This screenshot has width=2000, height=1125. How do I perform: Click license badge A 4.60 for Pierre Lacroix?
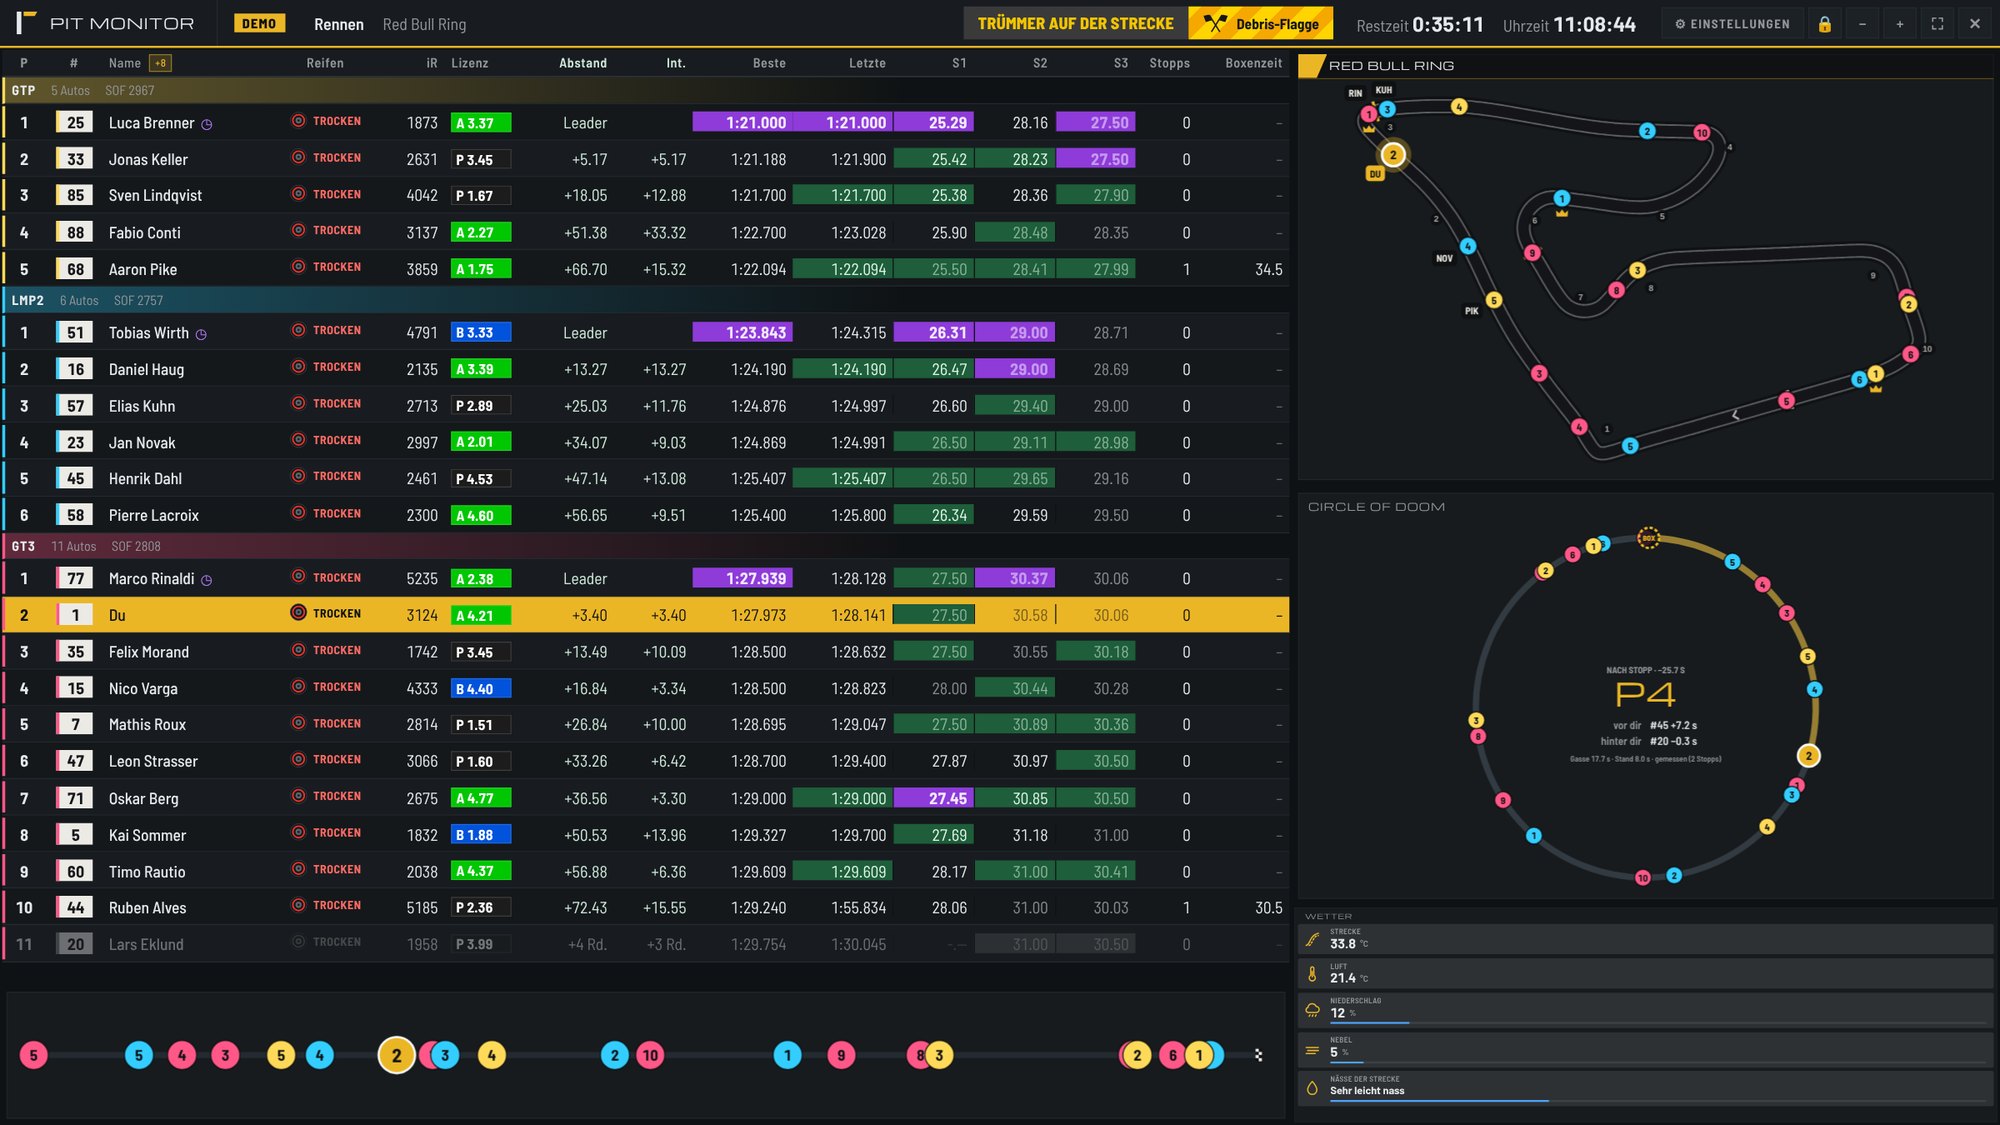click(481, 515)
